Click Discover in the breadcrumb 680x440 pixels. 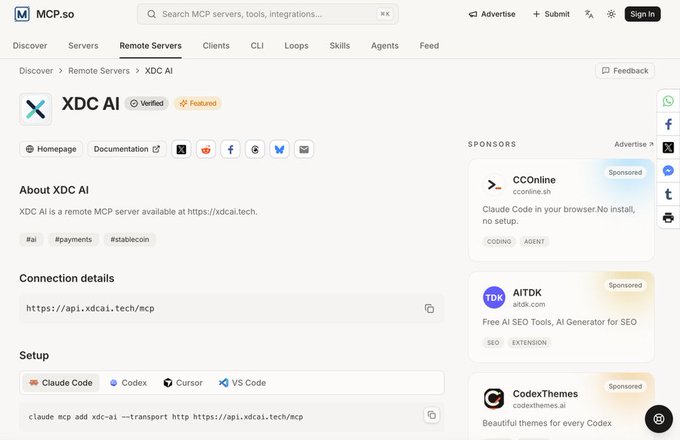point(36,71)
